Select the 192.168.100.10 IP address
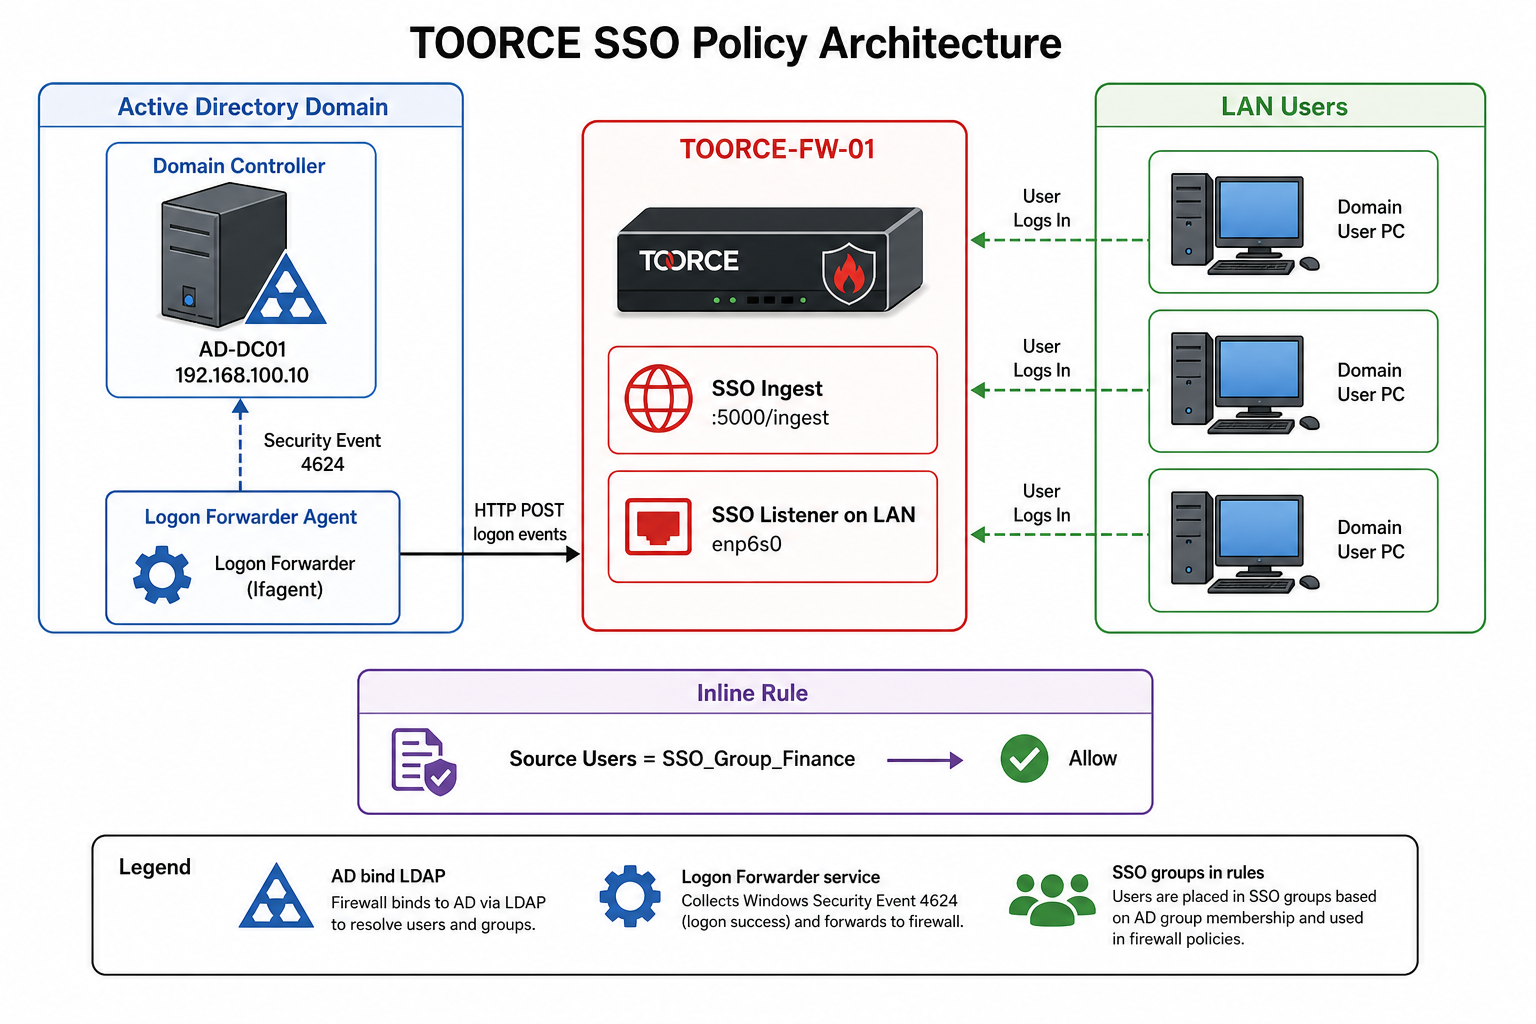Screen dimensions: 1536x1024 click(242, 375)
